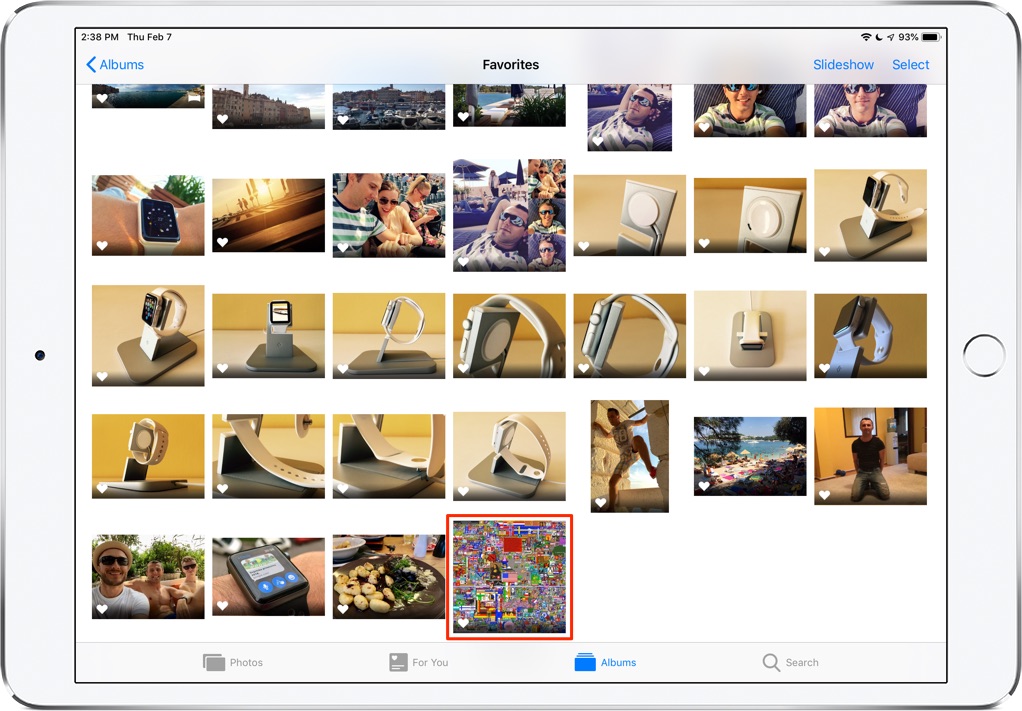Tap the heart on the collage photo
Screen dimensions: 1022x711
click(463, 261)
